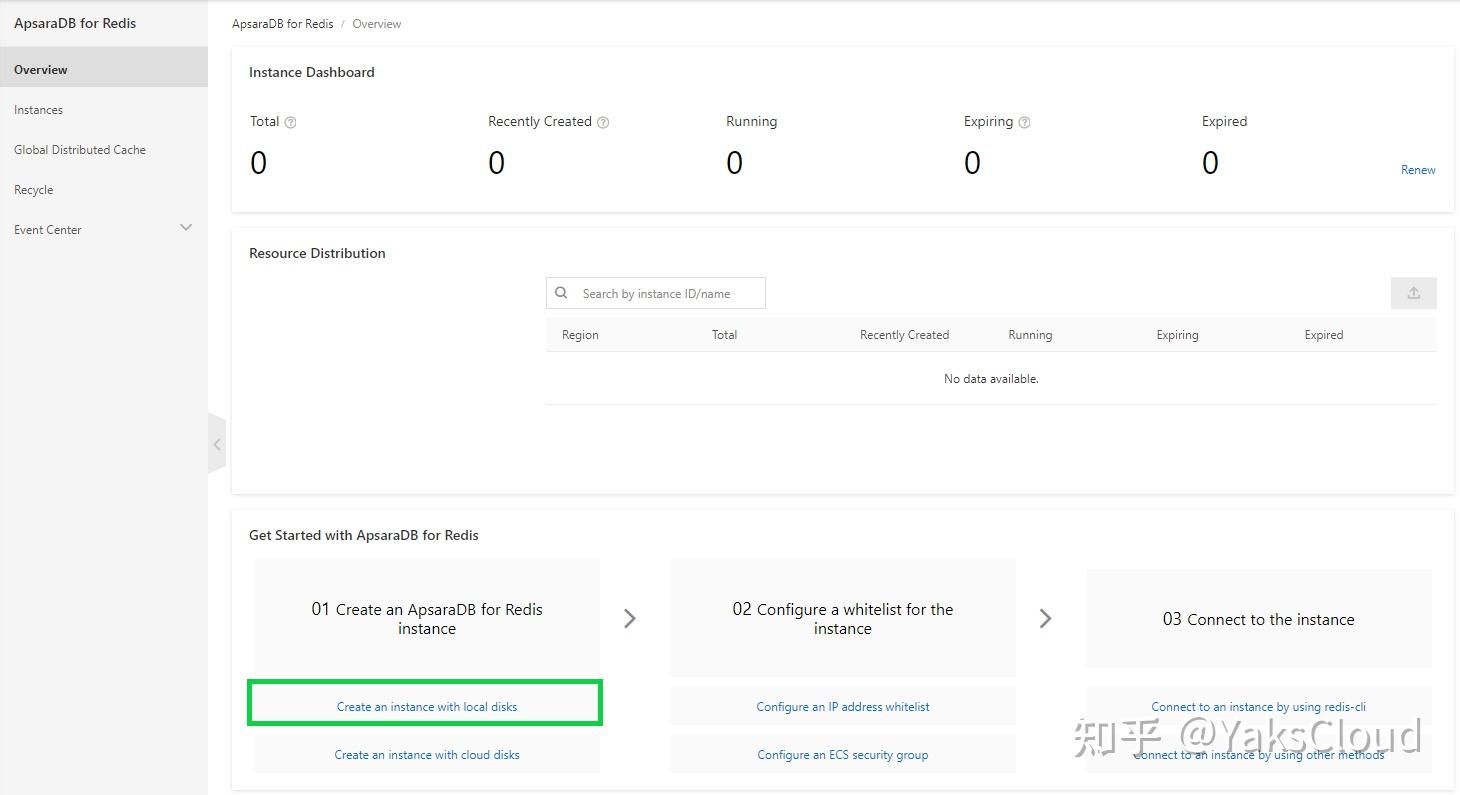Open the Recycle sidebar item
The height and width of the screenshot is (795, 1460).
coord(34,190)
